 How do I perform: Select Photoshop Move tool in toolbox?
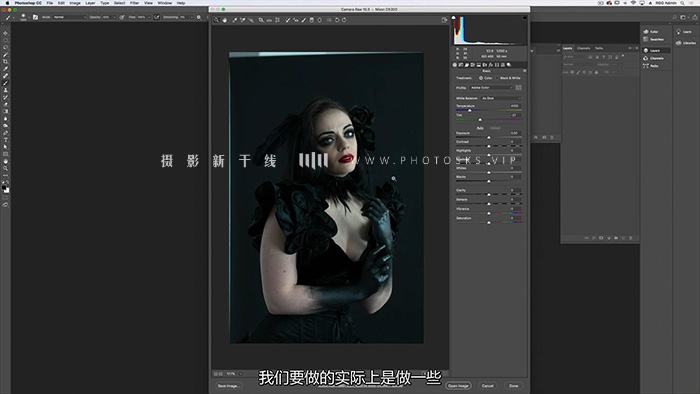(5, 33)
